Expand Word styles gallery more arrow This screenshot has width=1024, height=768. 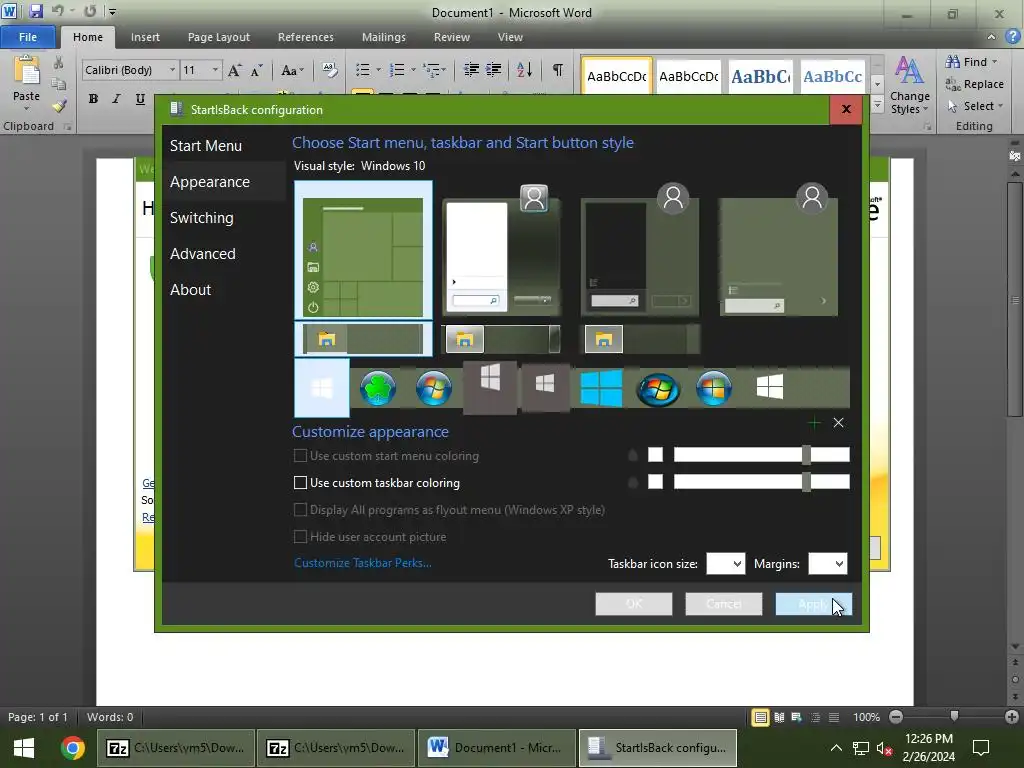point(877,104)
